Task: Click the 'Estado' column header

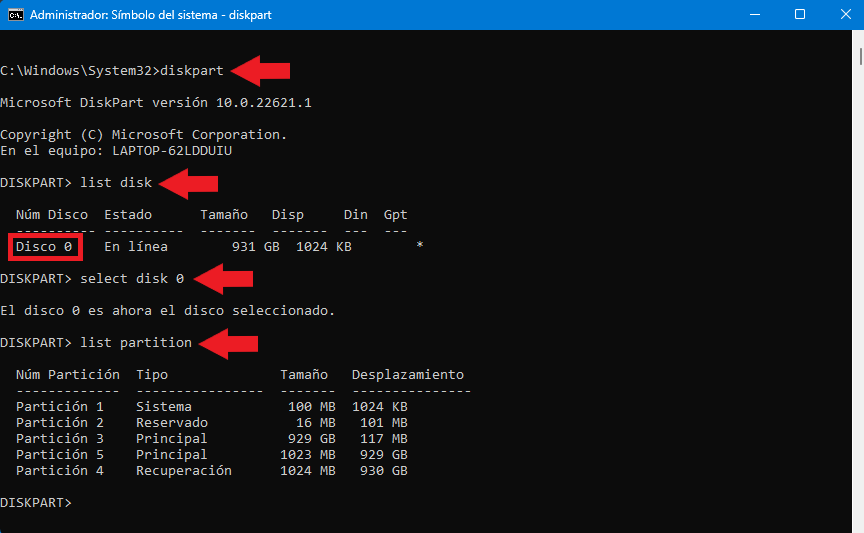Action: (128, 214)
